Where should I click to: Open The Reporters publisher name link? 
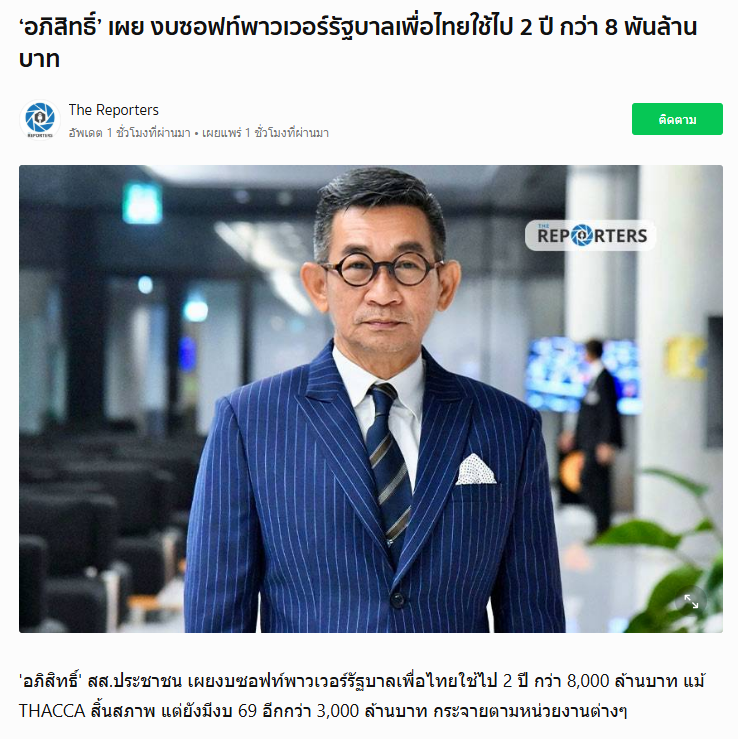tap(114, 110)
